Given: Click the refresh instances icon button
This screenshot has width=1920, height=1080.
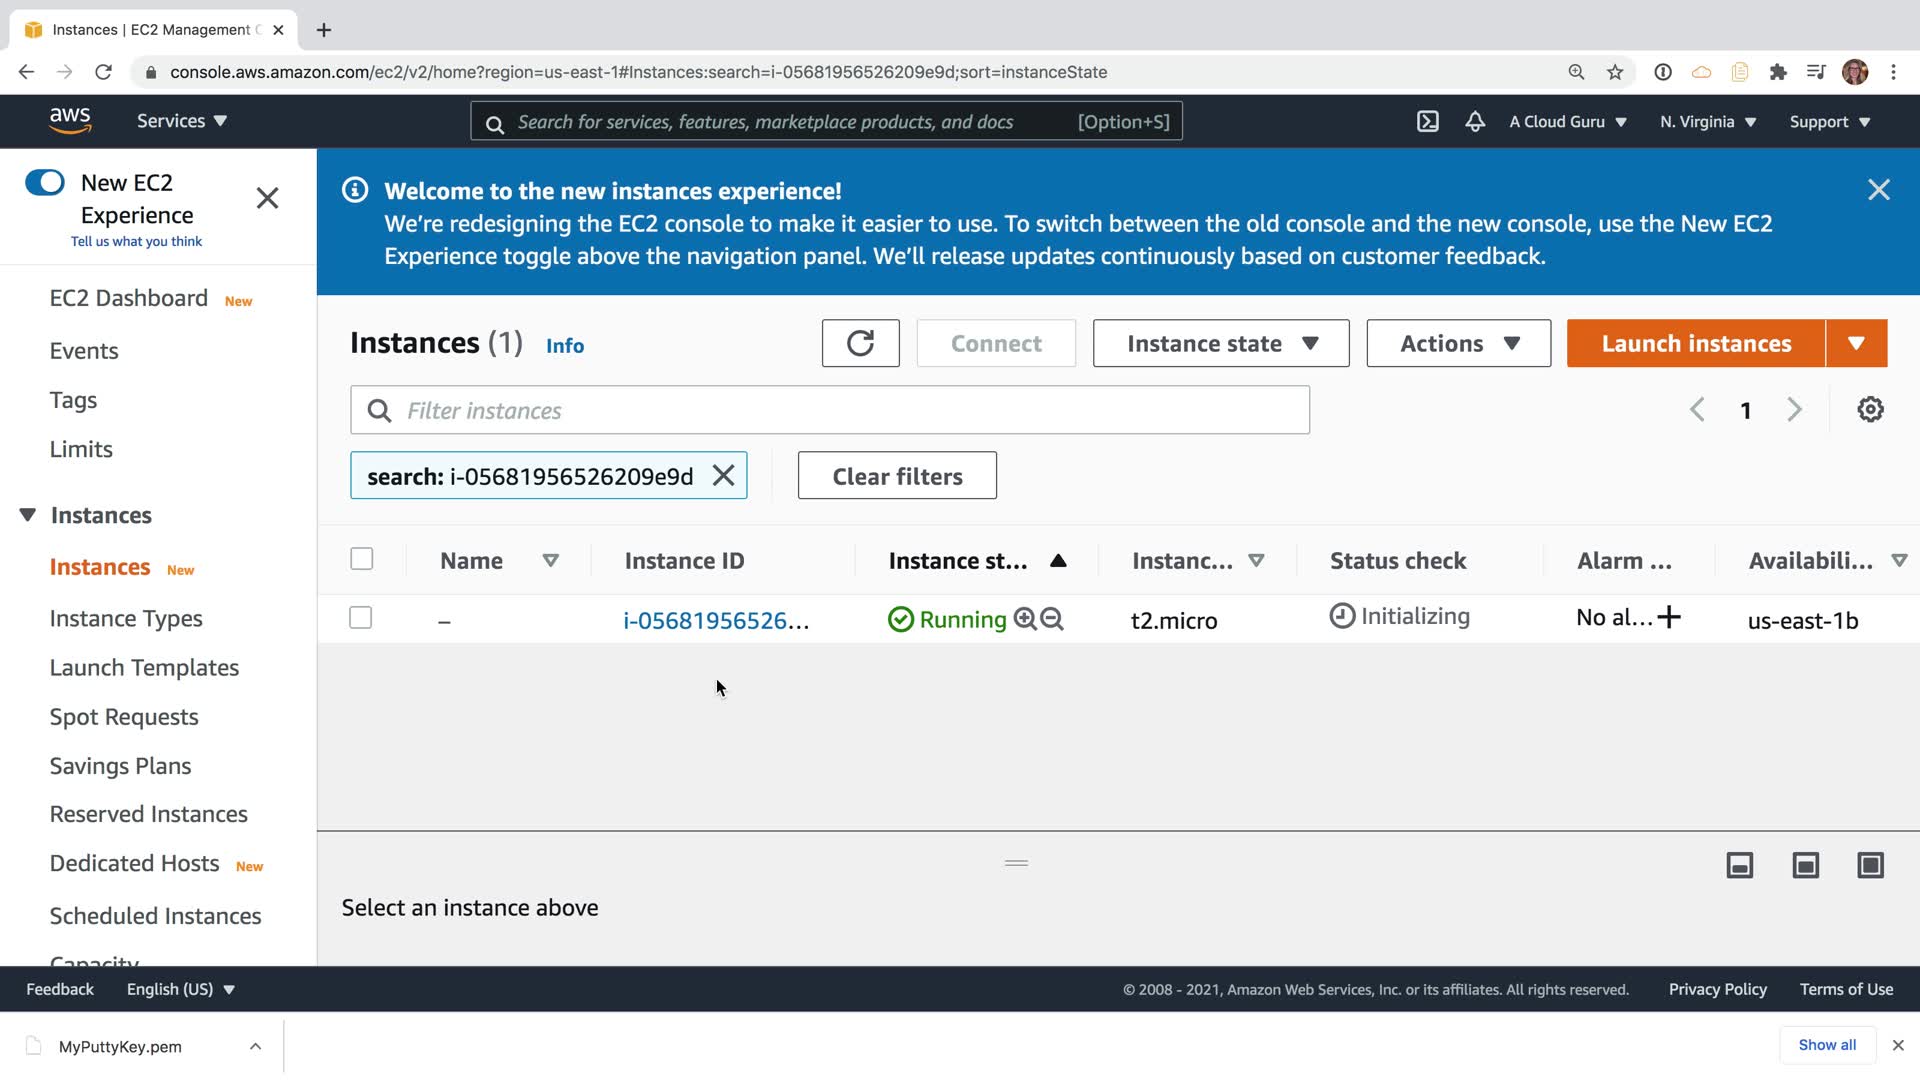Looking at the screenshot, I should click(860, 343).
